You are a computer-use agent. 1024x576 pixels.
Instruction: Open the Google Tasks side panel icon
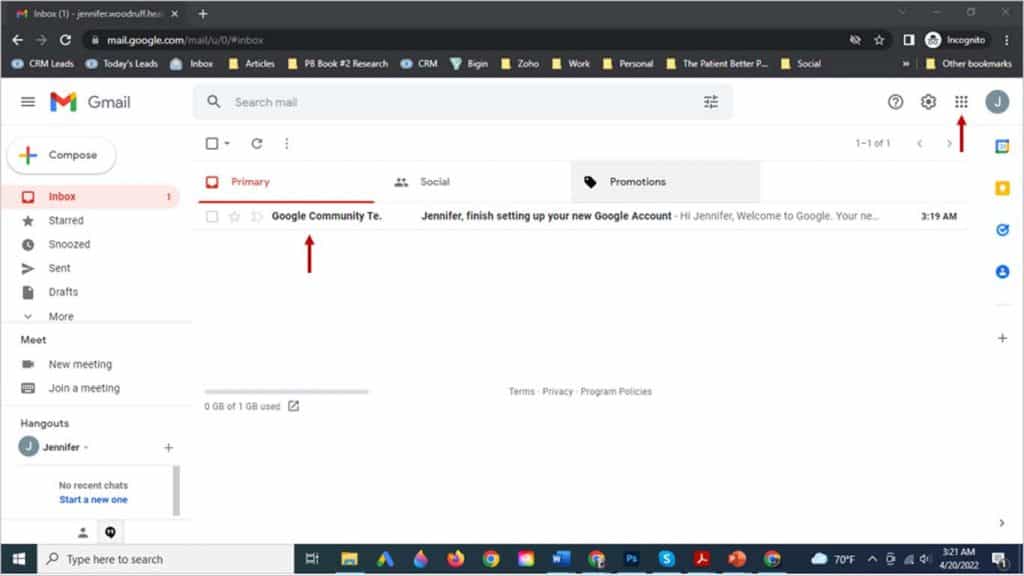(x=1002, y=230)
